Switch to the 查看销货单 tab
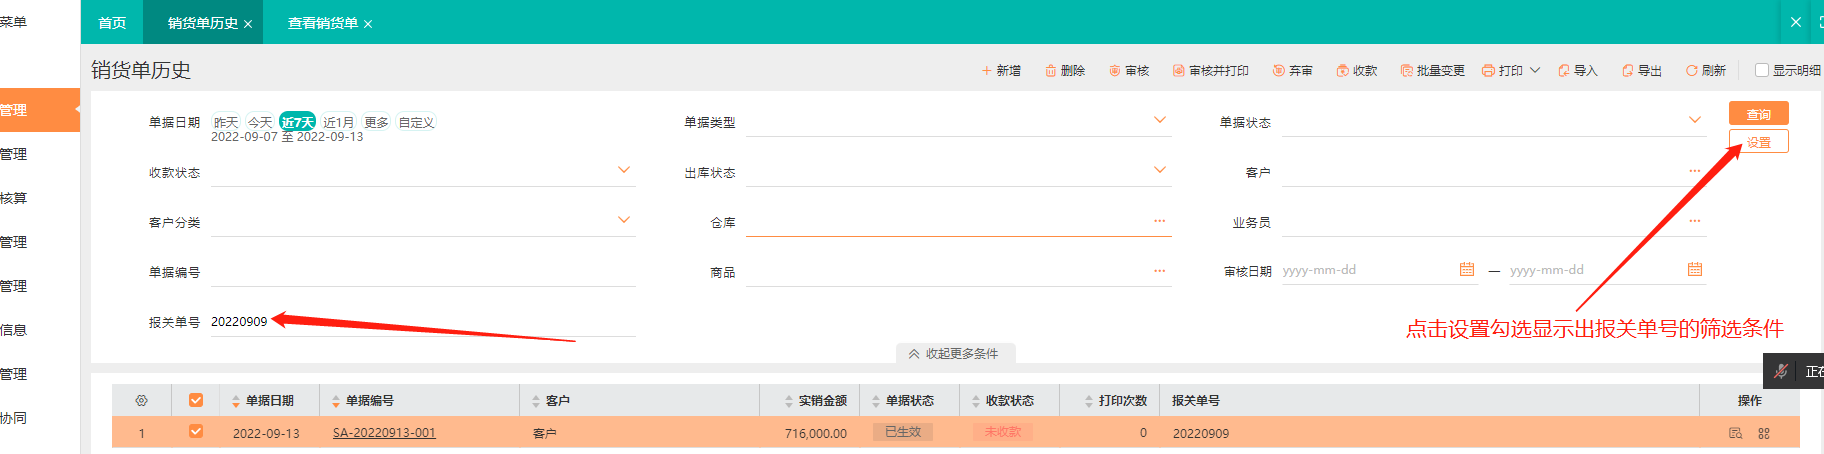 click(x=323, y=23)
